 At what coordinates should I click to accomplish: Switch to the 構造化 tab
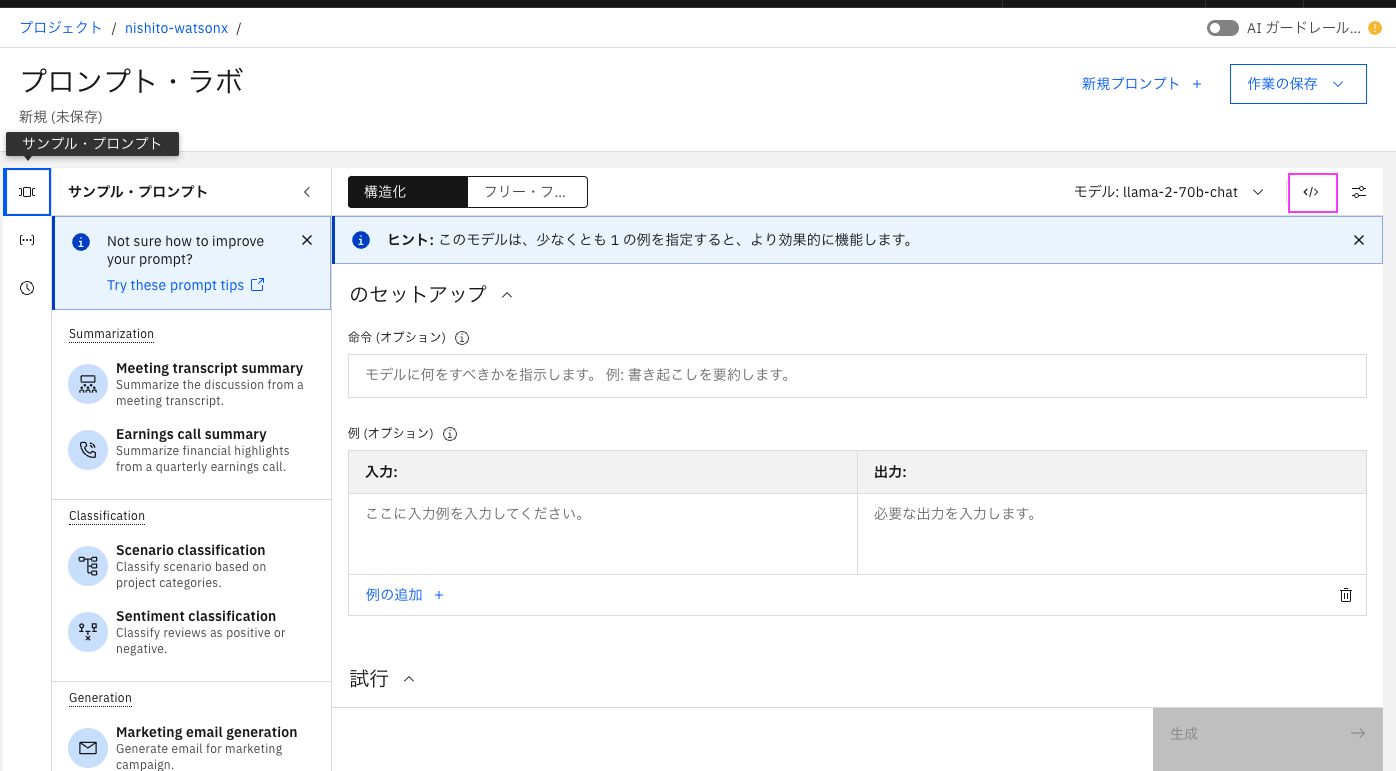coord(408,192)
